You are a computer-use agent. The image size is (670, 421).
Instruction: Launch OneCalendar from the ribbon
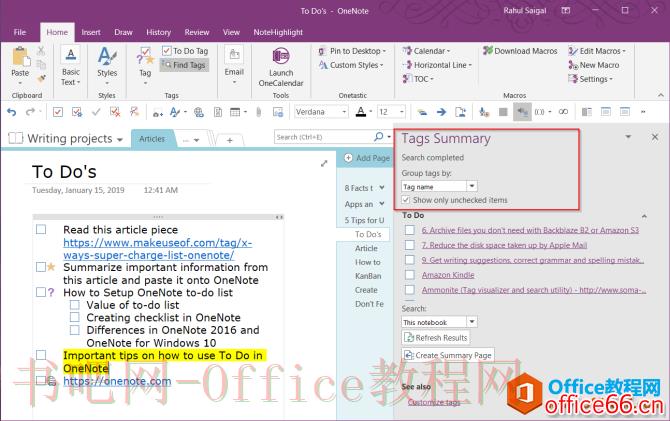[x=281, y=67]
